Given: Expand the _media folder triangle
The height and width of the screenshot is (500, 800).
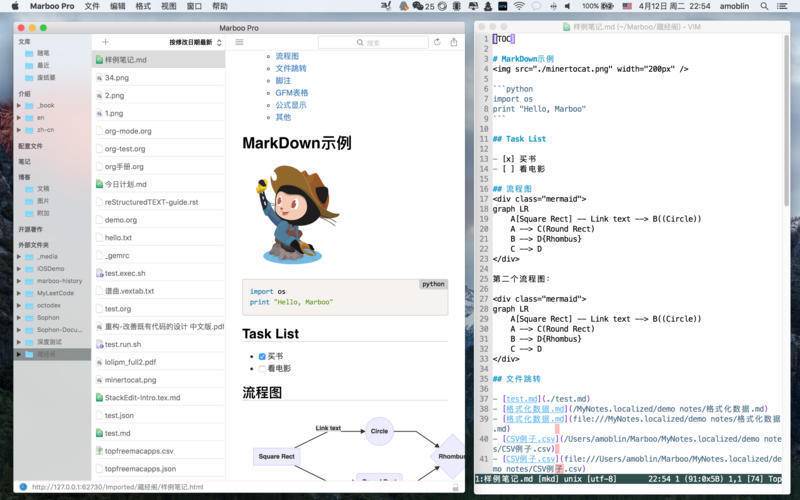Looking at the screenshot, I should click(x=19, y=256).
